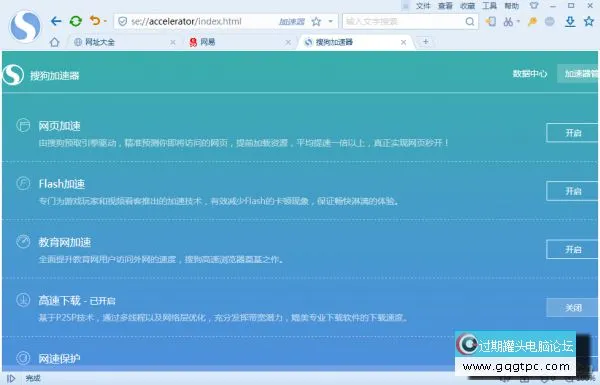Close the 搜狗加速器 tab
Screen dimensions: 600x385
pyautogui.click(x=403, y=42)
